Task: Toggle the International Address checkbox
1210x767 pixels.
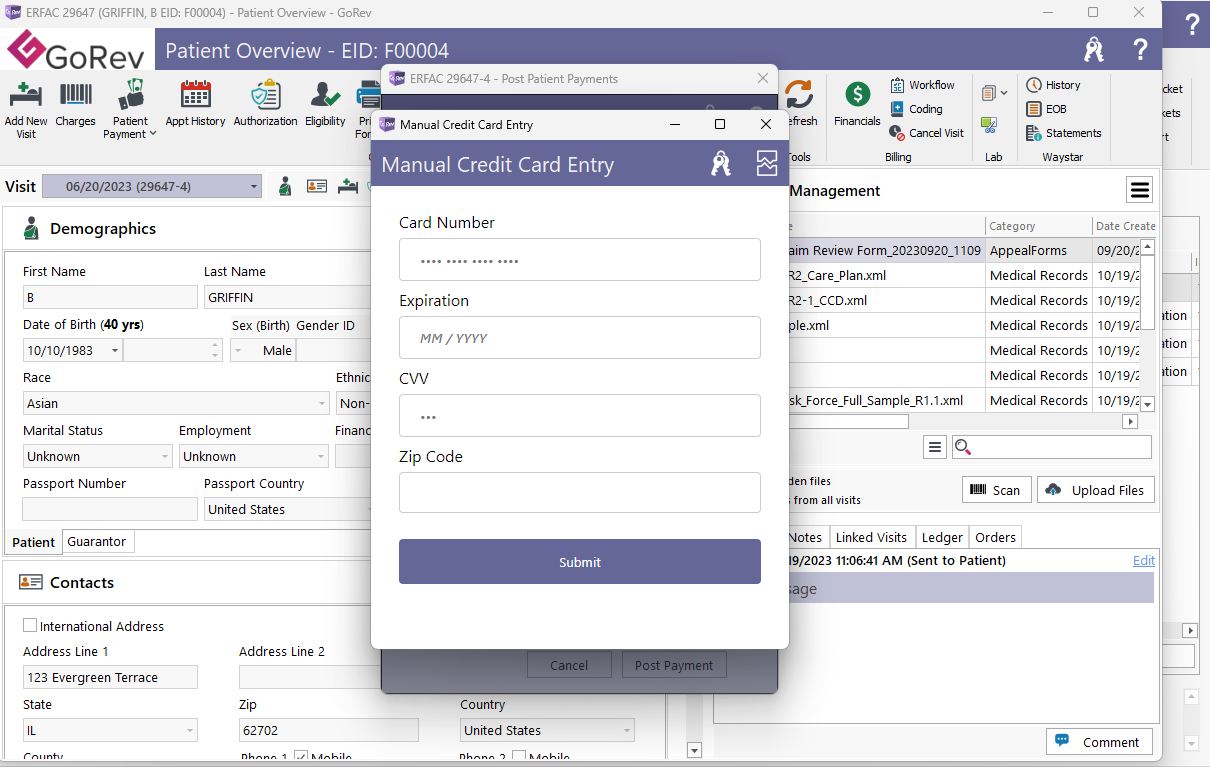Action: point(31,626)
